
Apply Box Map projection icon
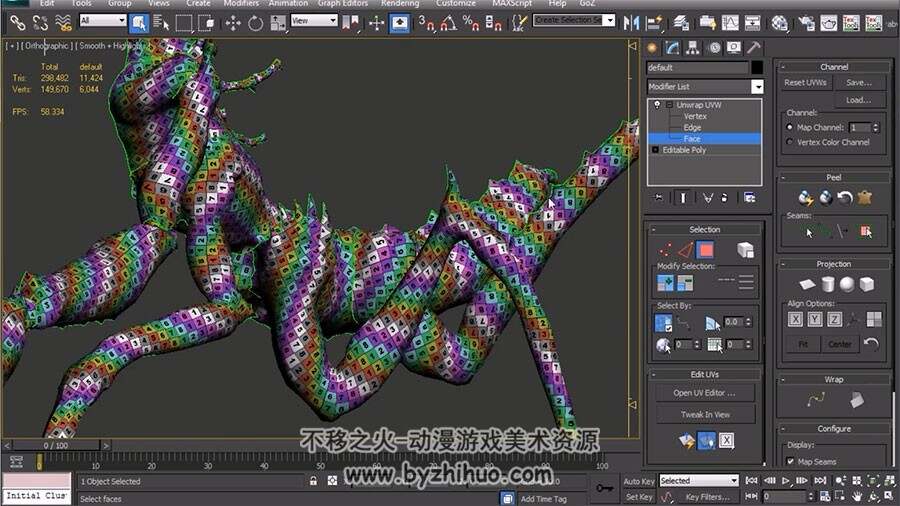867,285
